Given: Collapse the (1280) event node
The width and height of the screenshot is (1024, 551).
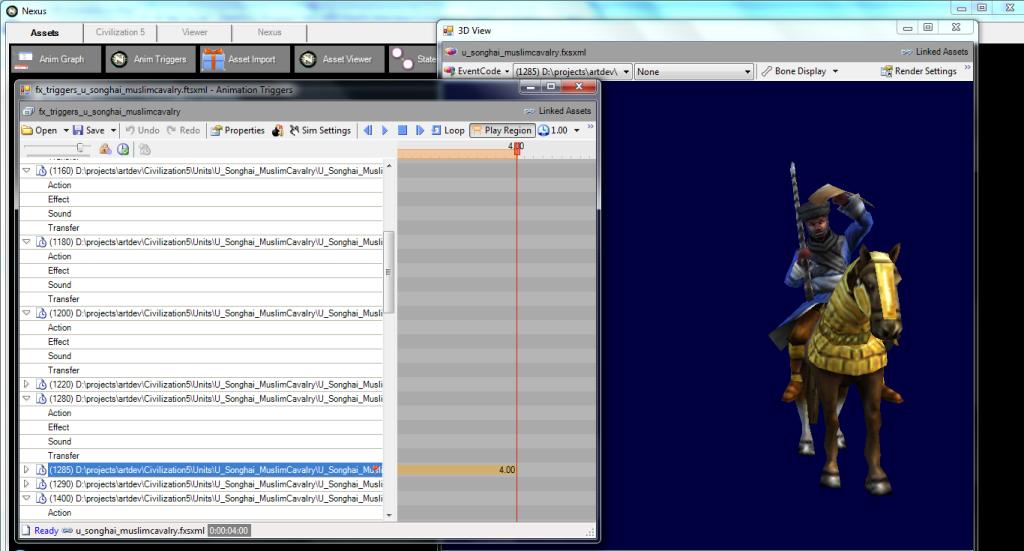Looking at the screenshot, I should [27, 398].
